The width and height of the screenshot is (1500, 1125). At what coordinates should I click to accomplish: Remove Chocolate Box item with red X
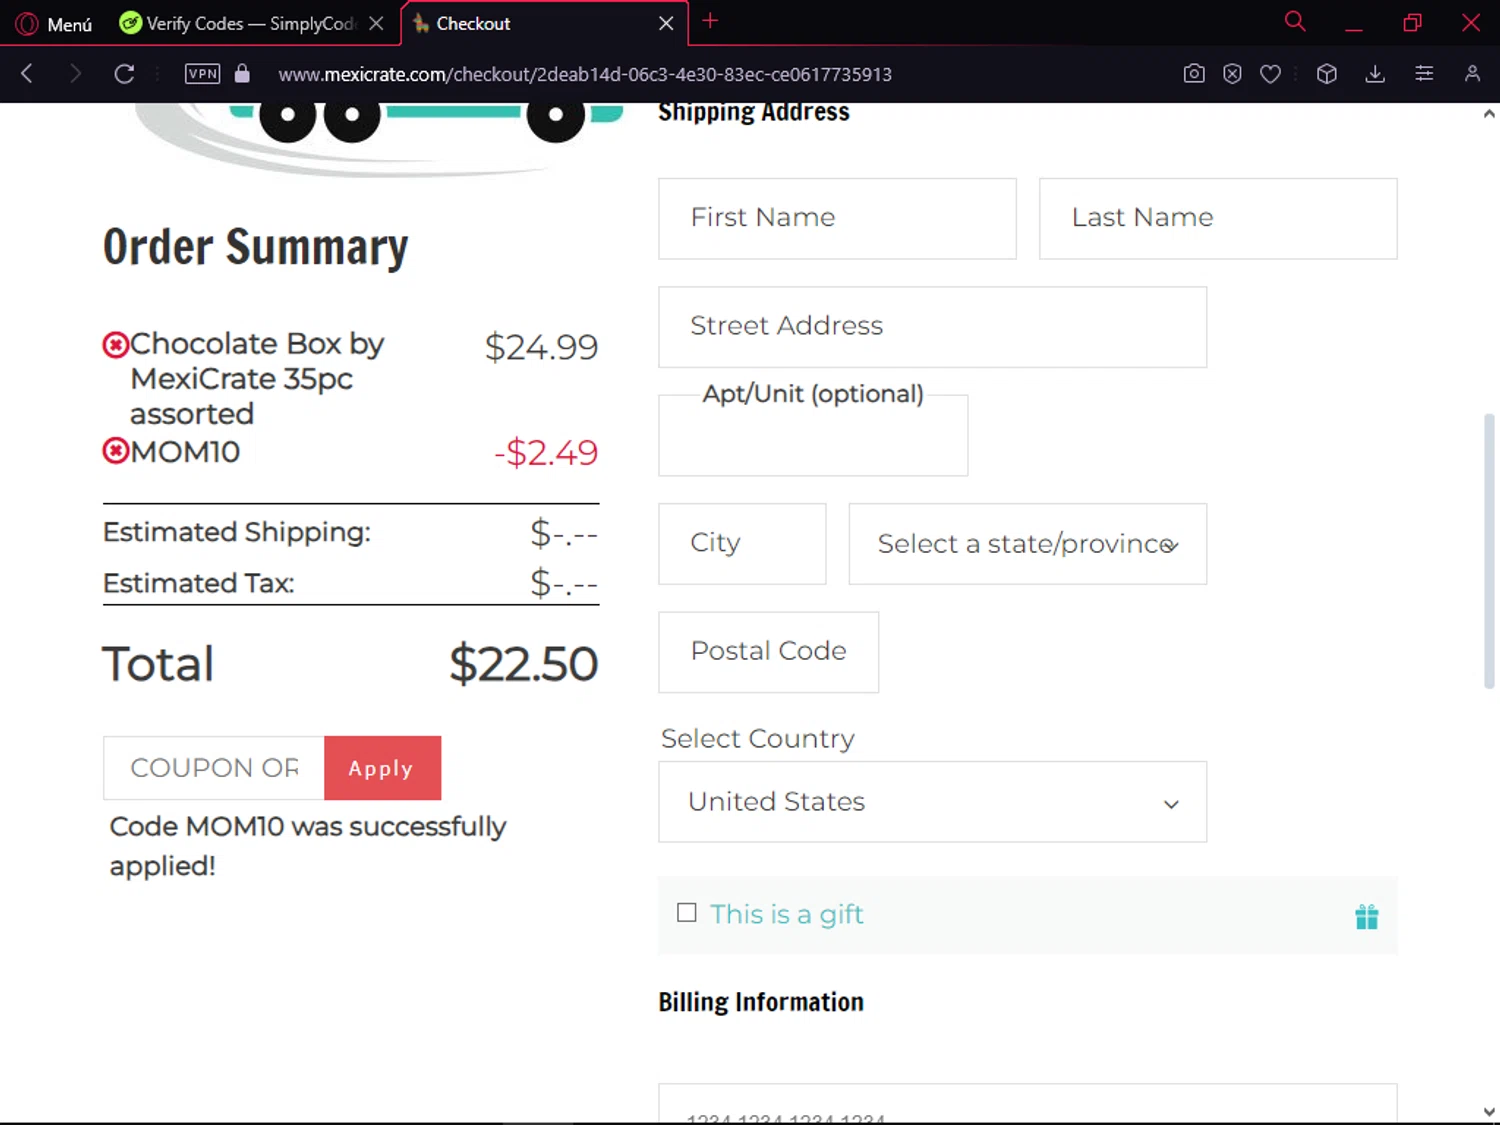116,345
